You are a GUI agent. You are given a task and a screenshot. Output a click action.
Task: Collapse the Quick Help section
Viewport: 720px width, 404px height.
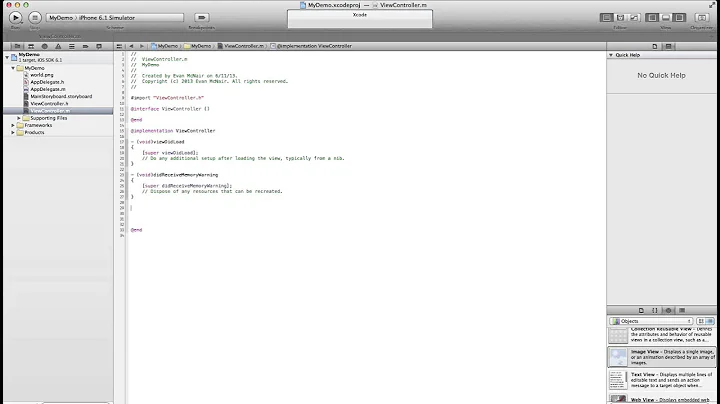click(x=611, y=55)
